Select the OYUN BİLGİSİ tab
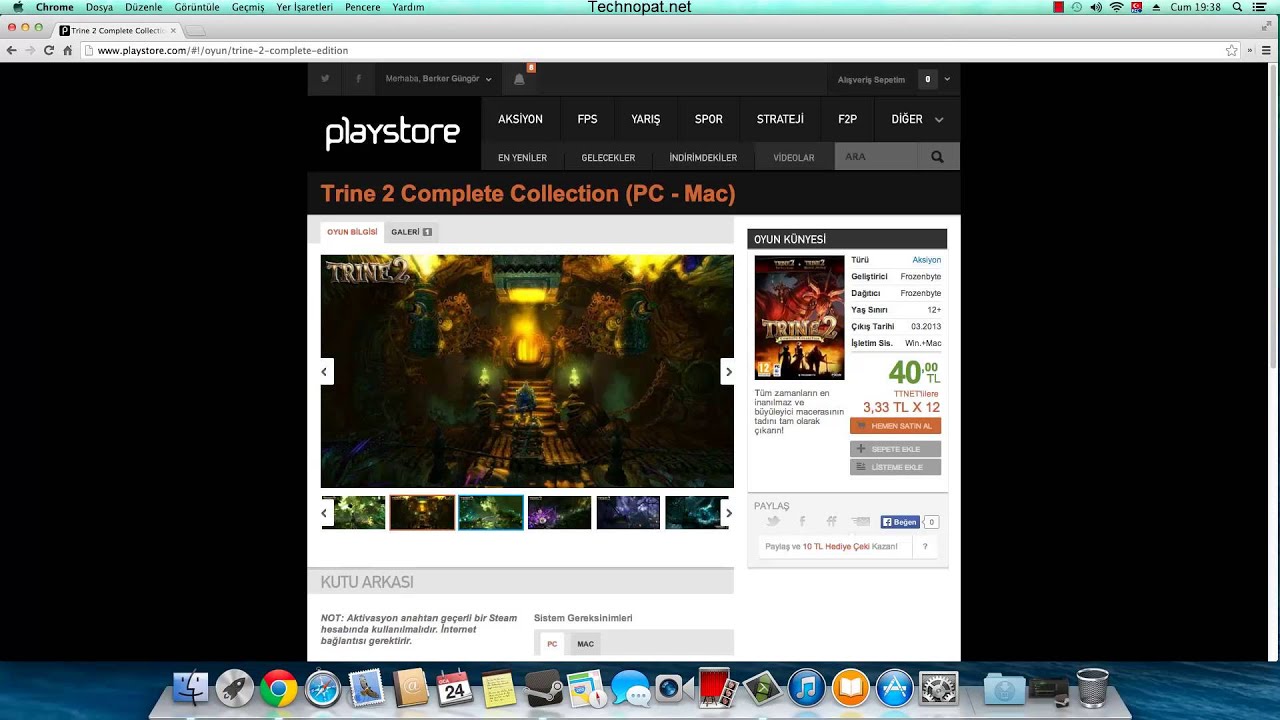1280x720 pixels. (352, 232)
